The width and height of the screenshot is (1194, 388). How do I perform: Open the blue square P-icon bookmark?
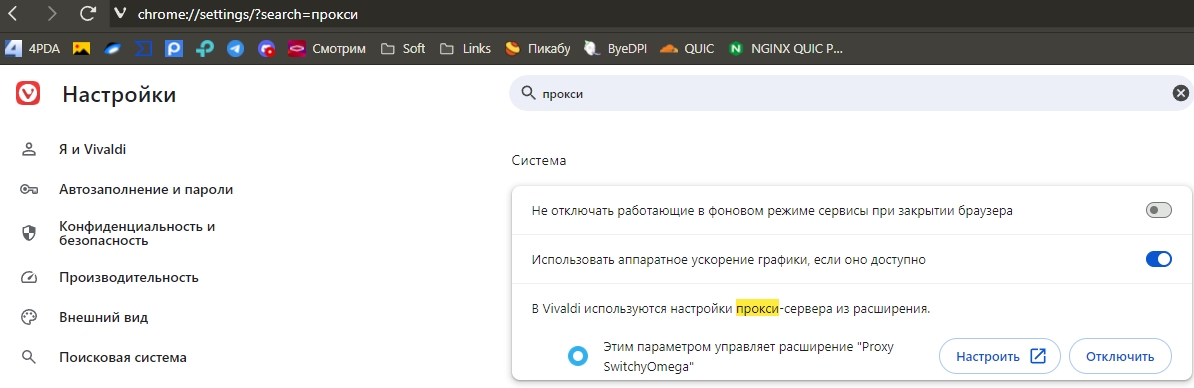click(174, 49)
